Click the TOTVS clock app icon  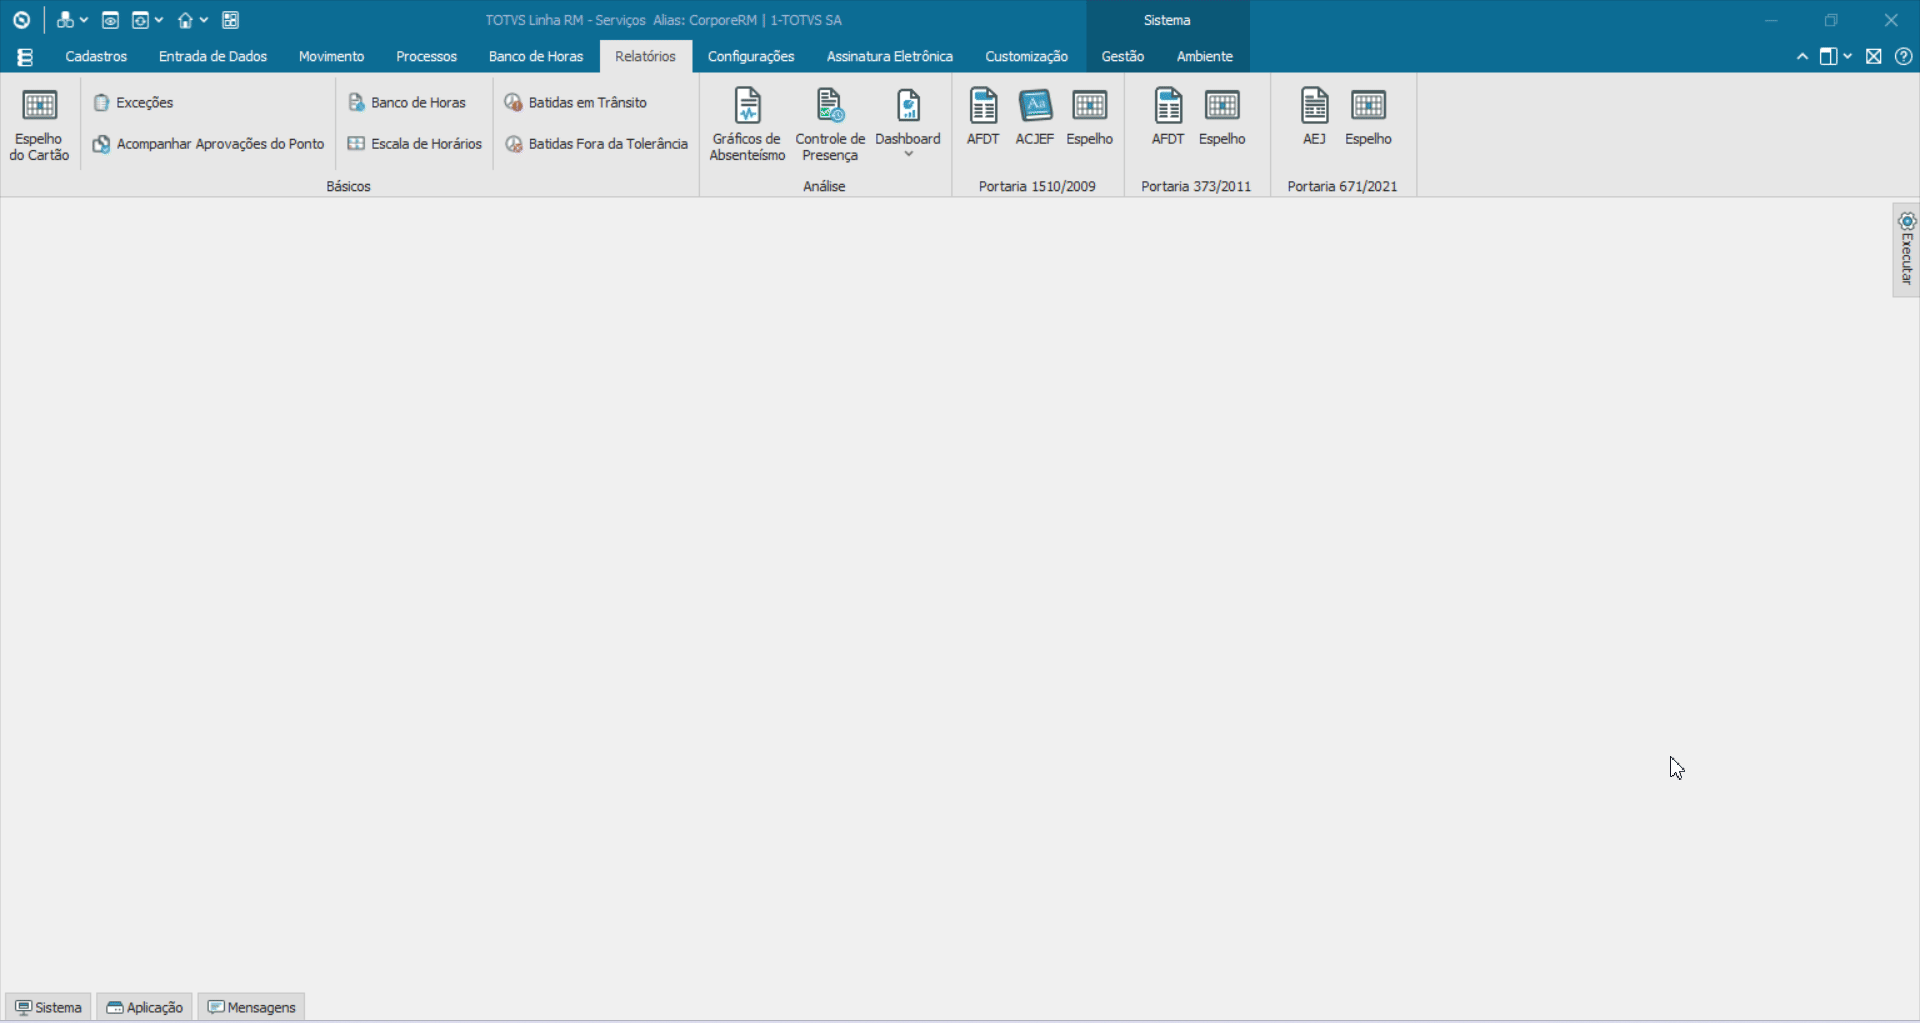(x=21, y=20)
